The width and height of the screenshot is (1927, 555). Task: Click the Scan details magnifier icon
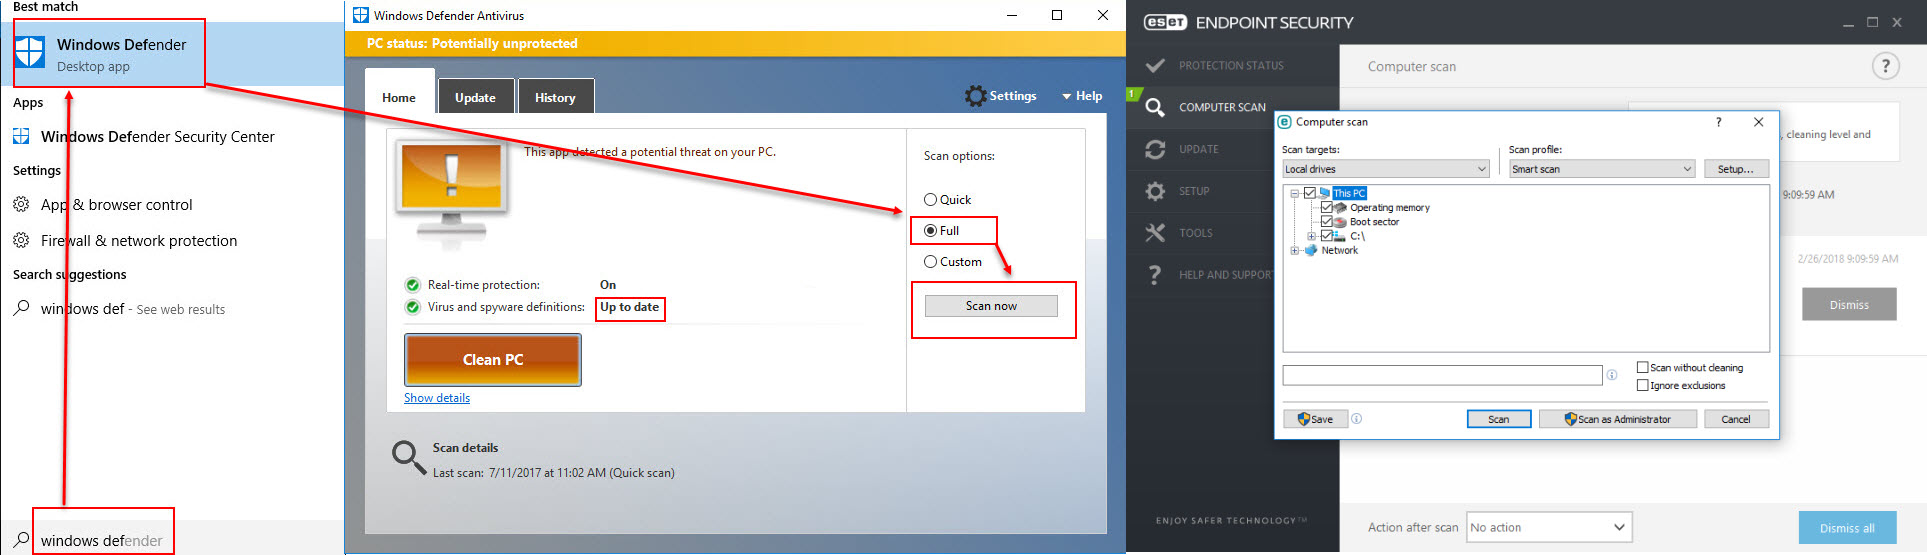[408, 457]
